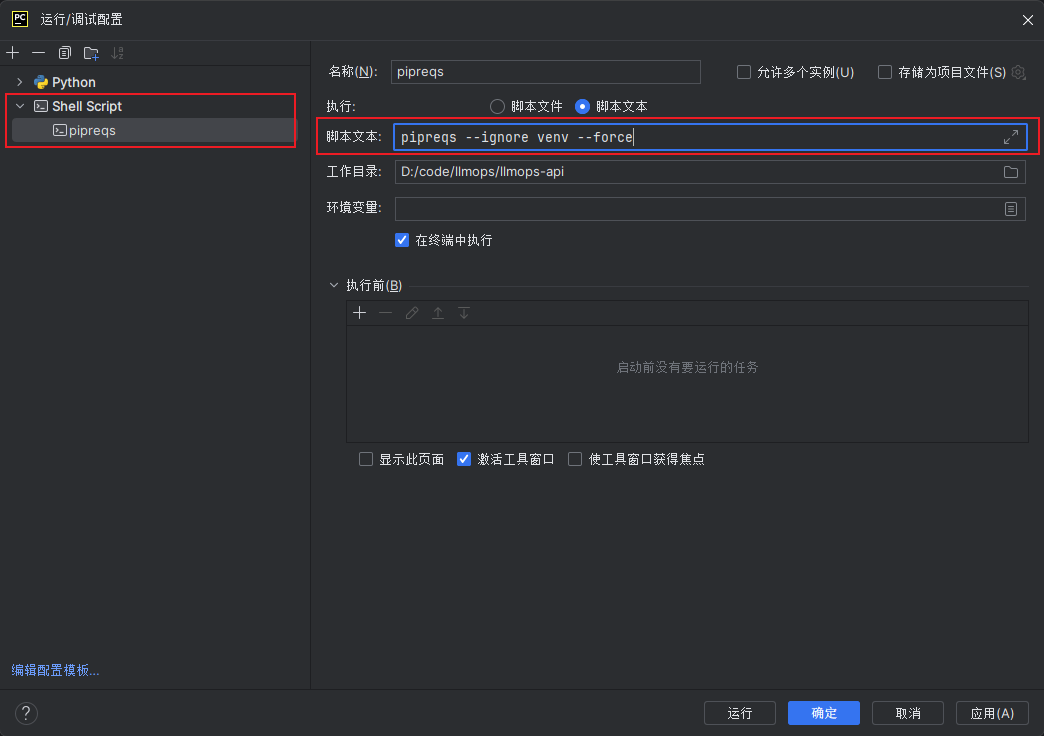Image resolution: width=1044 pixels, height=736 pixels.
Task: Click the add new configuration plus icon
Action: (12, 52)
